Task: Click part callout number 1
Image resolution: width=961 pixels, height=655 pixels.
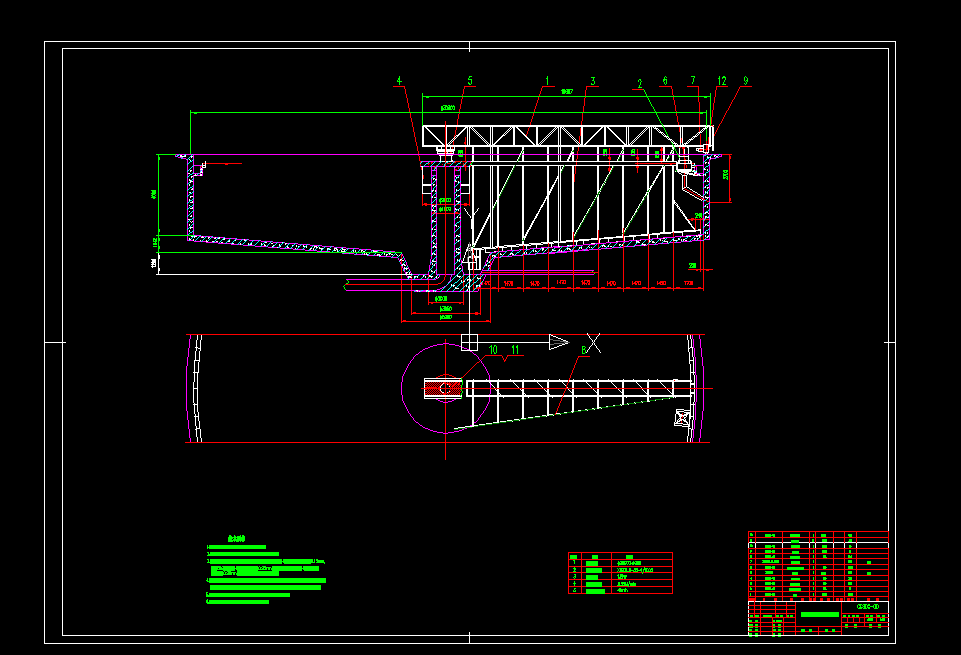Action: pos(547,81)
